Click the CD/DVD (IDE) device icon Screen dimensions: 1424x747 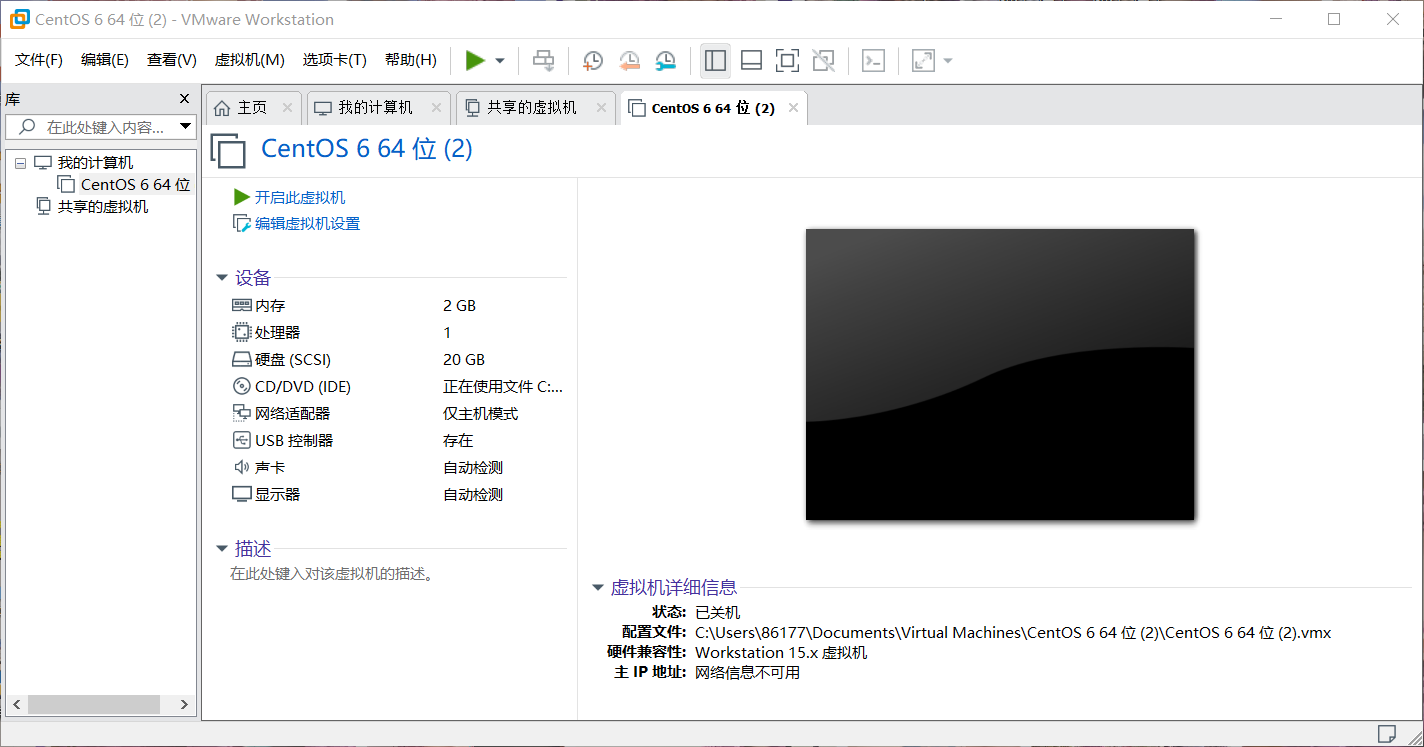pos(241,386)
